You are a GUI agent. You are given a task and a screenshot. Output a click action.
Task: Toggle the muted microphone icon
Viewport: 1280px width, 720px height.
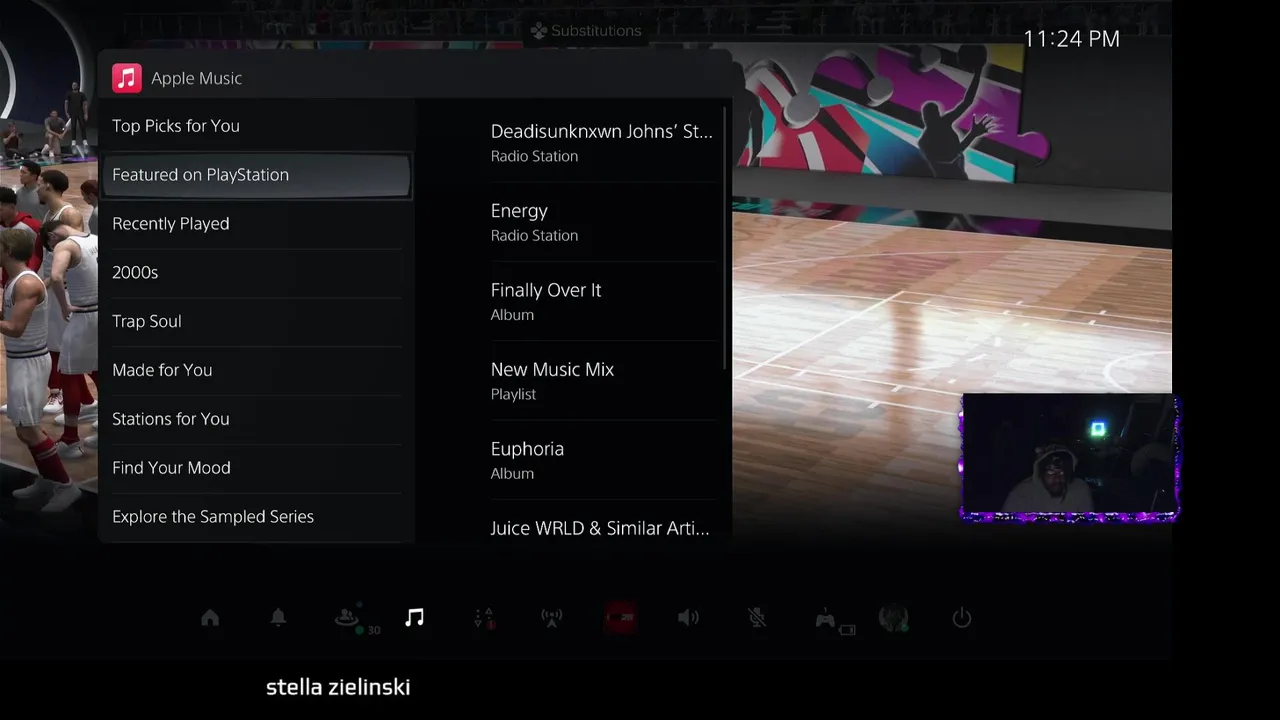pos(757,618)
